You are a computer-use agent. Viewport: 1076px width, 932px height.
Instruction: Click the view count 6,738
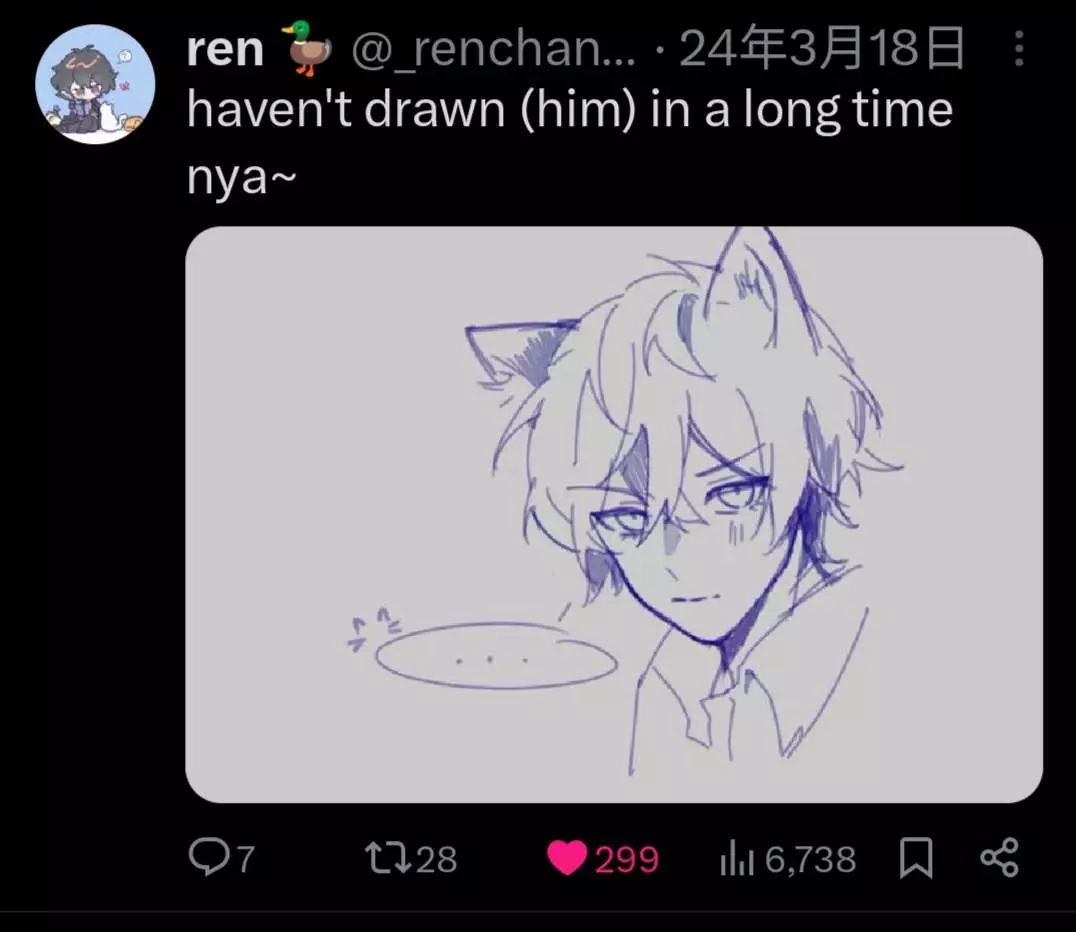810,859
